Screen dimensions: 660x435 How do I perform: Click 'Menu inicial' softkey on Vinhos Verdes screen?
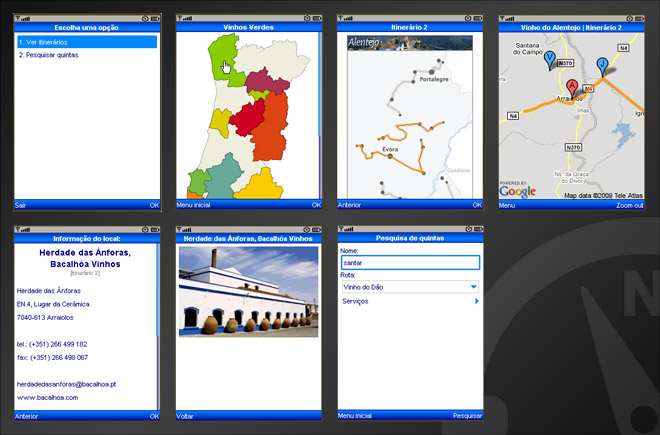[x=193, y=205]
